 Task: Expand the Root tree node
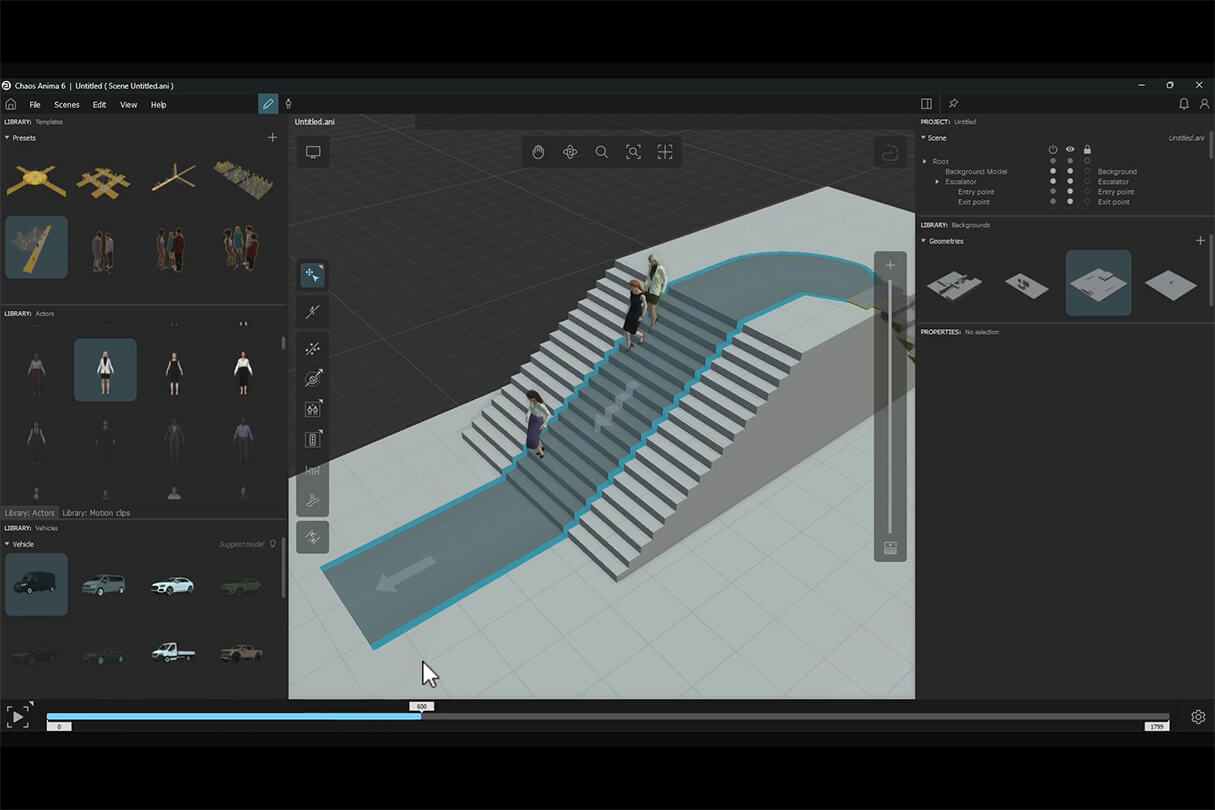coord(925,161)
